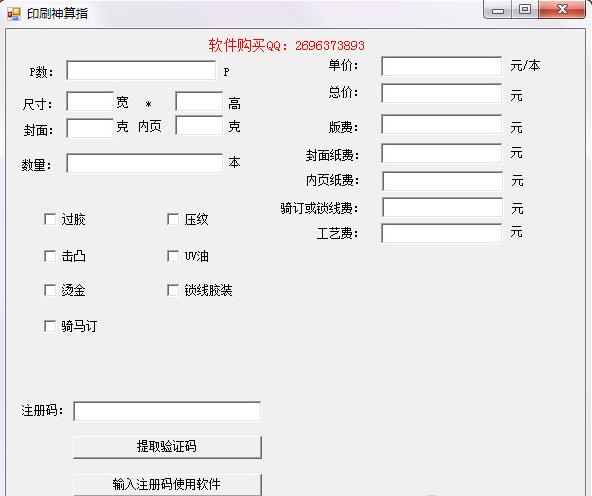Screen dimensions: 592x496
Task: Enable the 过胶 checkbox
Action: coord(50,219)
